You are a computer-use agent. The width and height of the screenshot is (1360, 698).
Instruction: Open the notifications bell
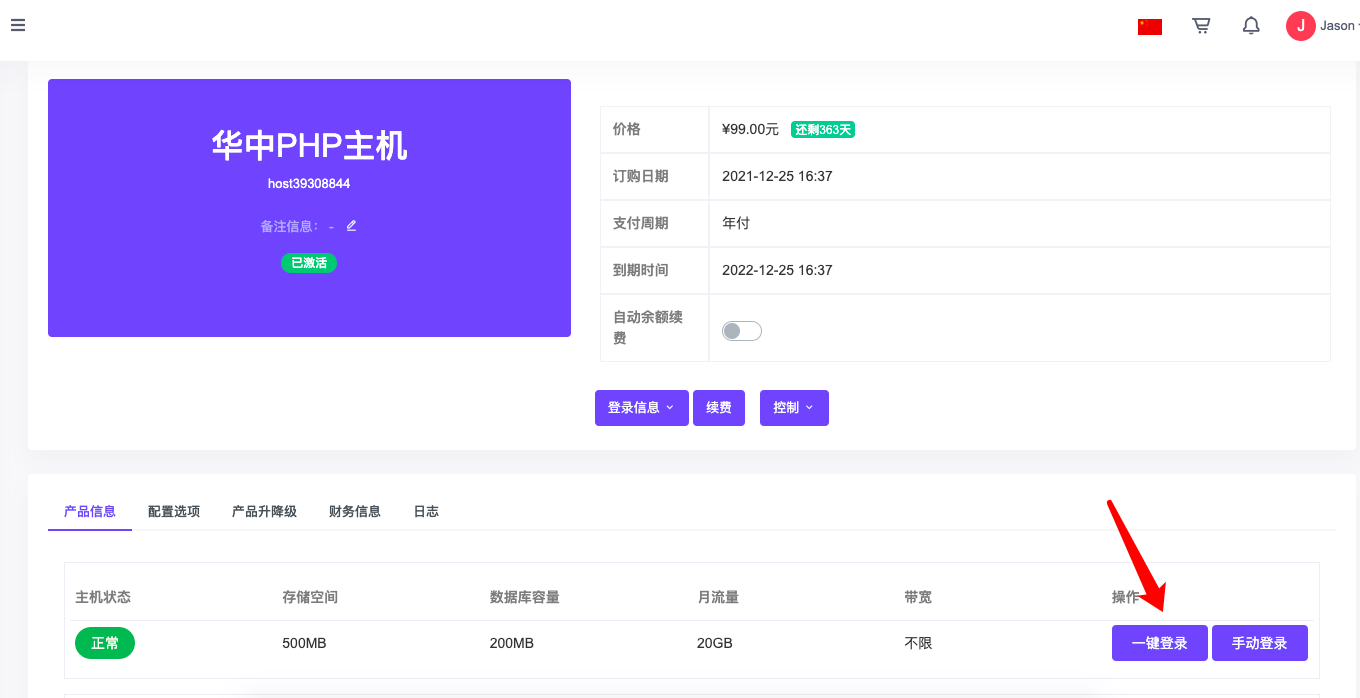point(1250,26)
